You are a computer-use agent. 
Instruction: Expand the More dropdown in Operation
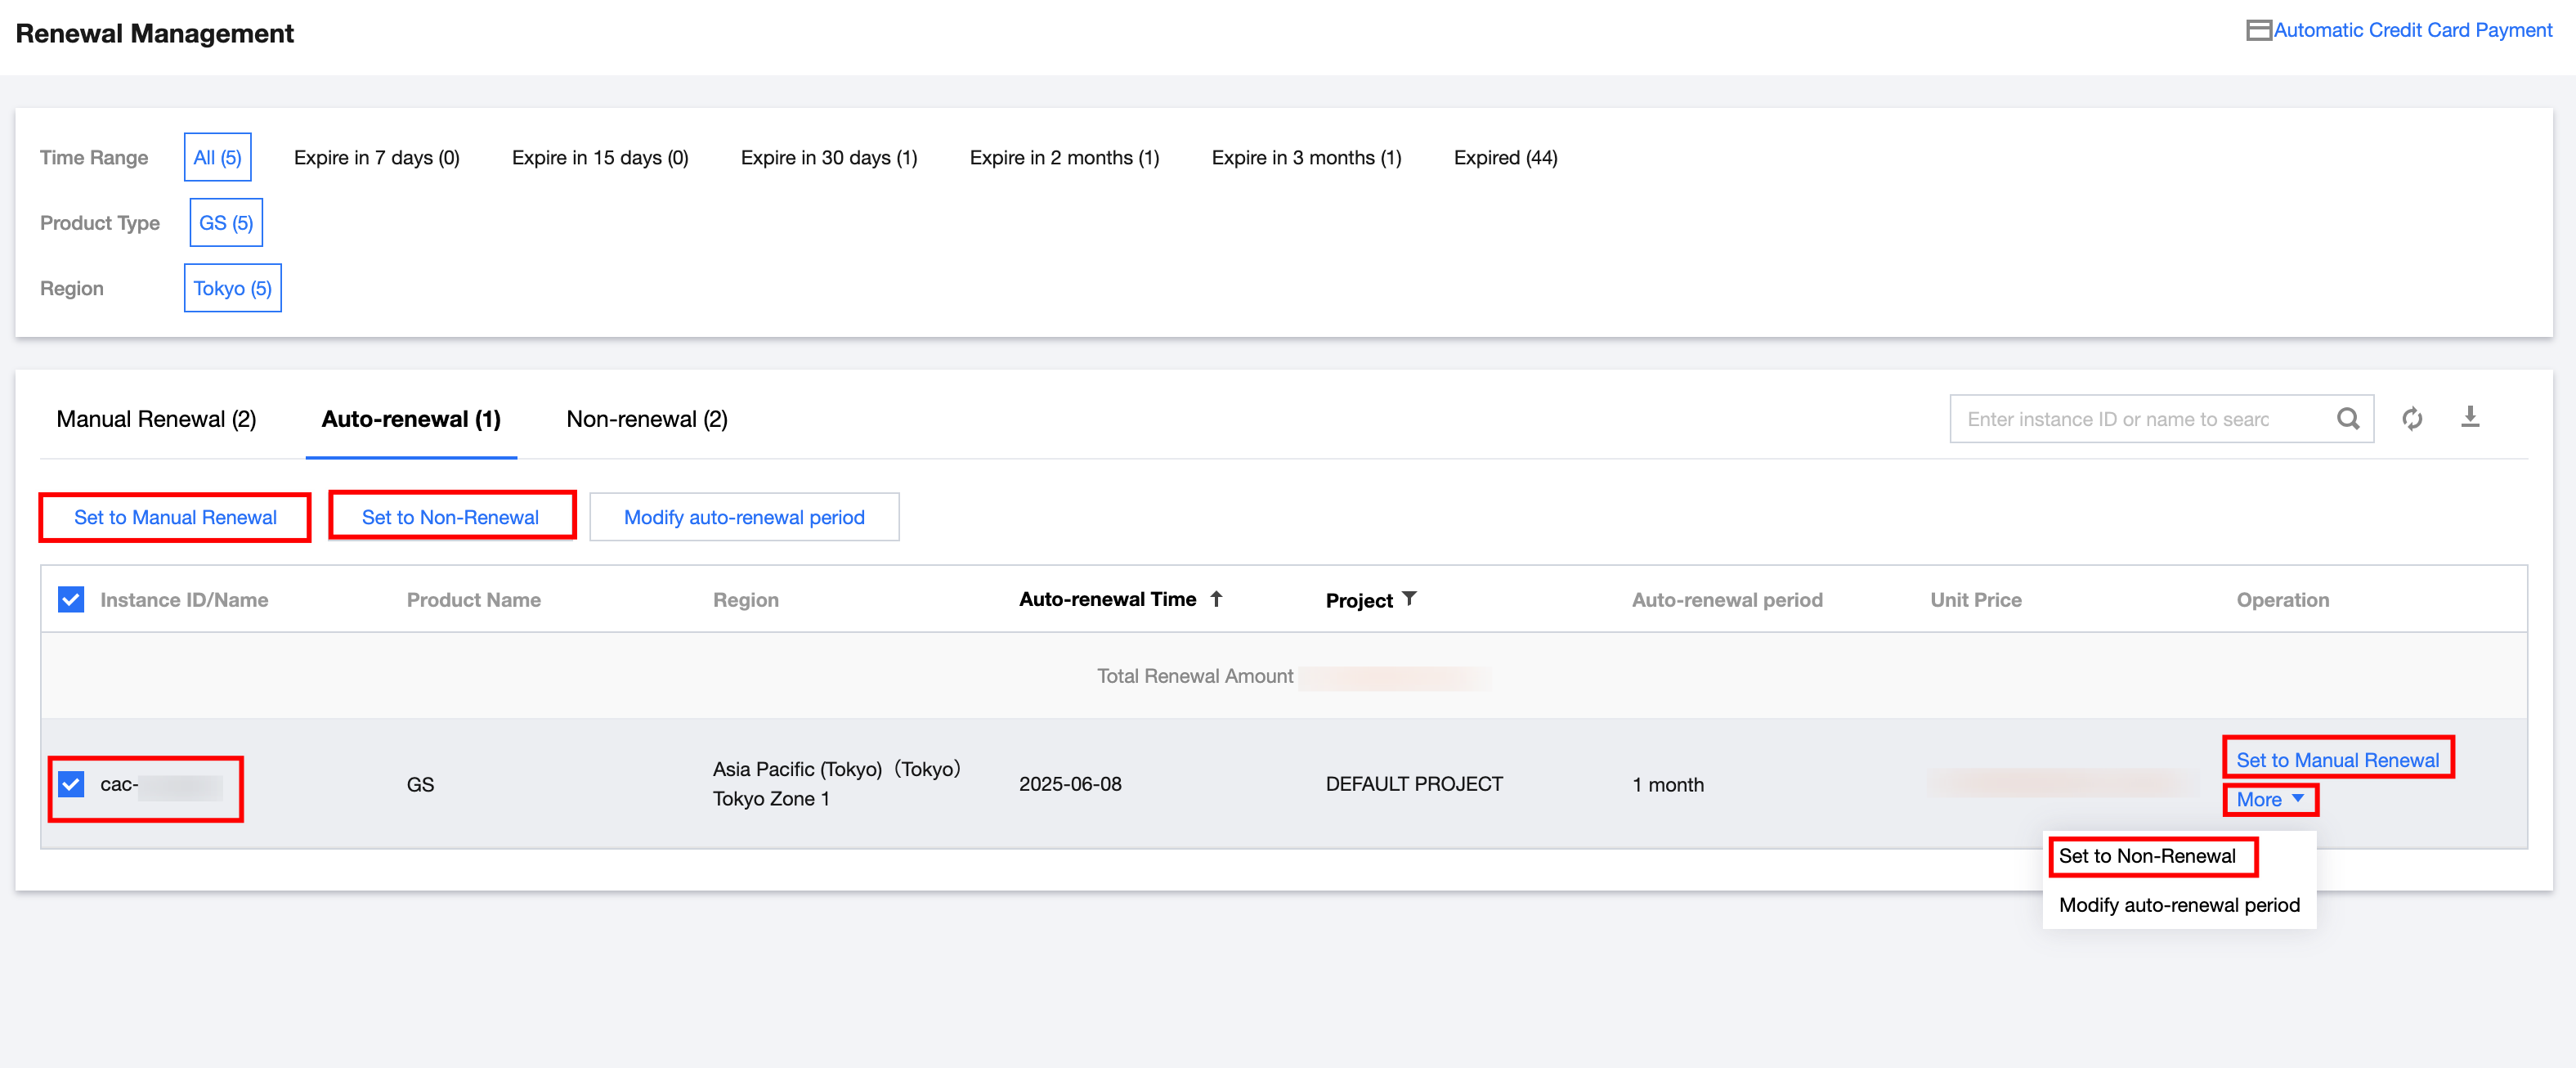[2269, 799]
